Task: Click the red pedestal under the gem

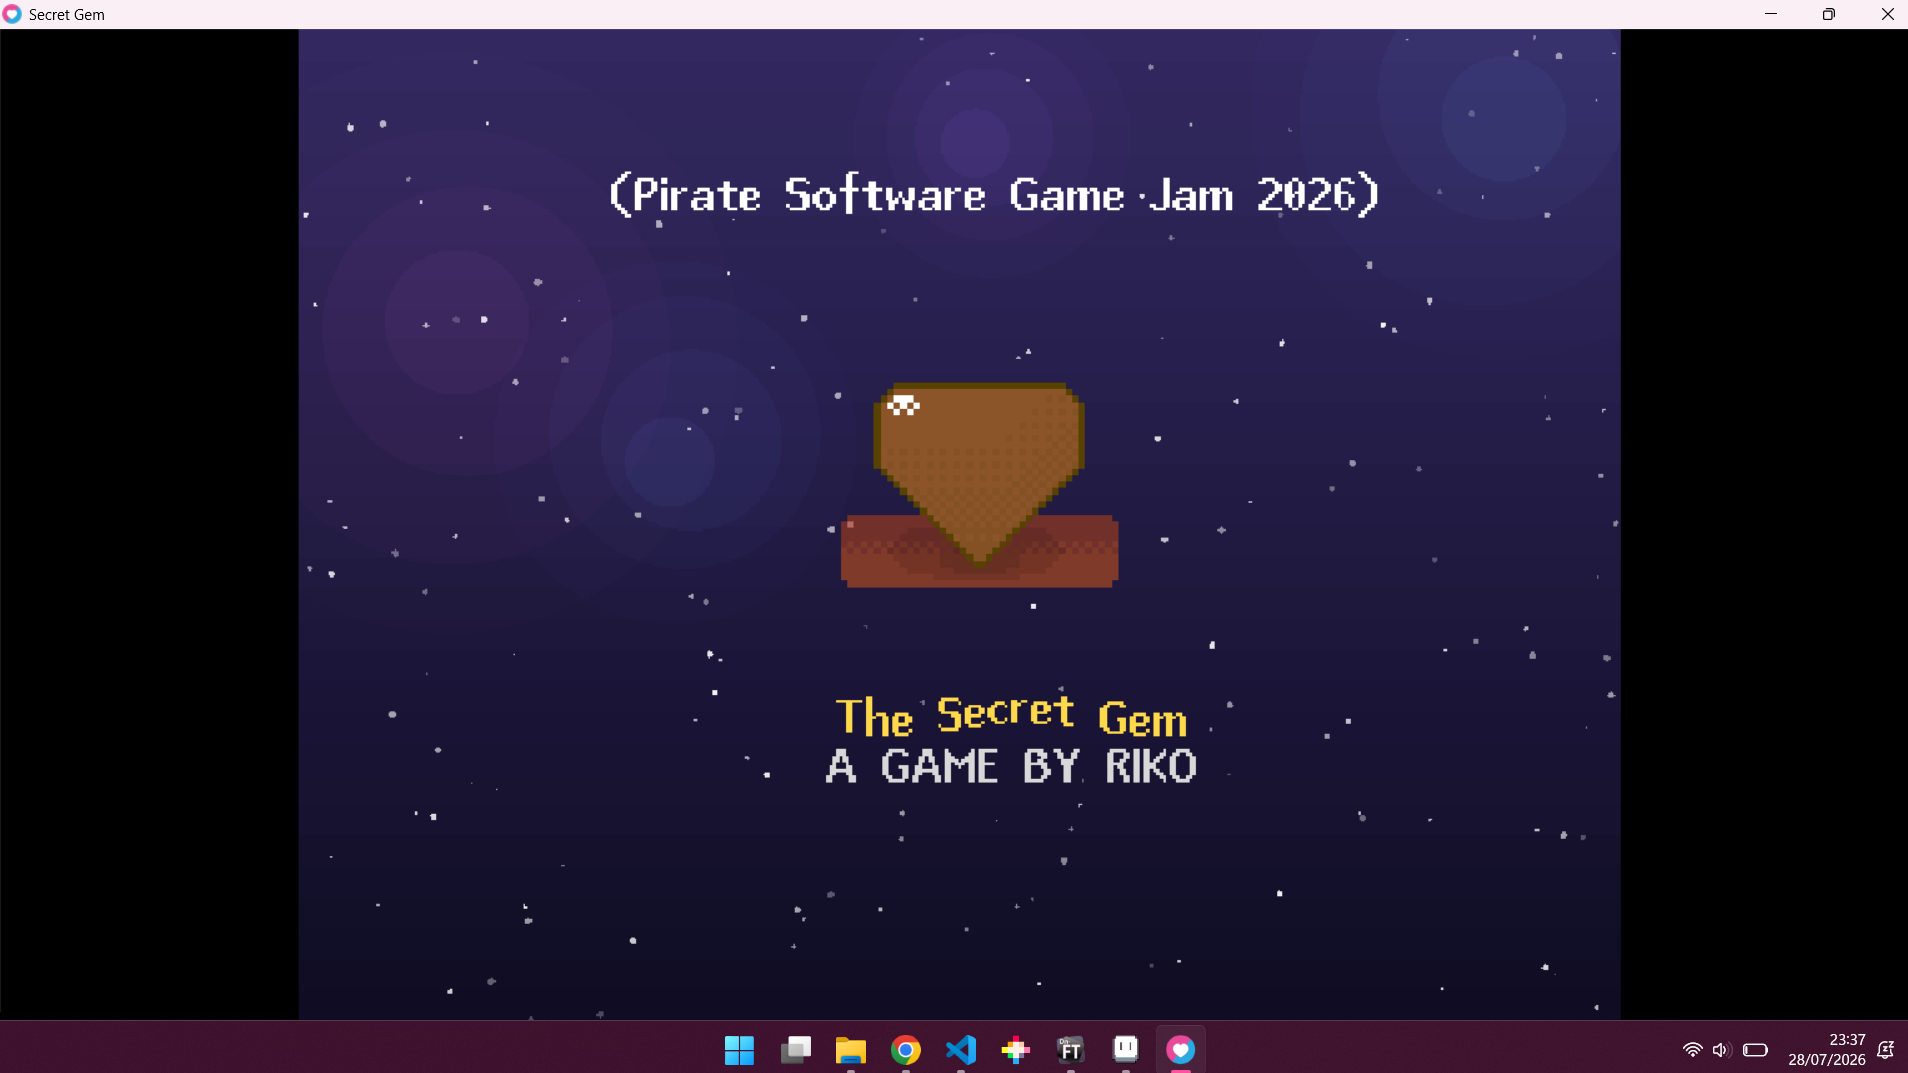Action: (x=980, y=551)
